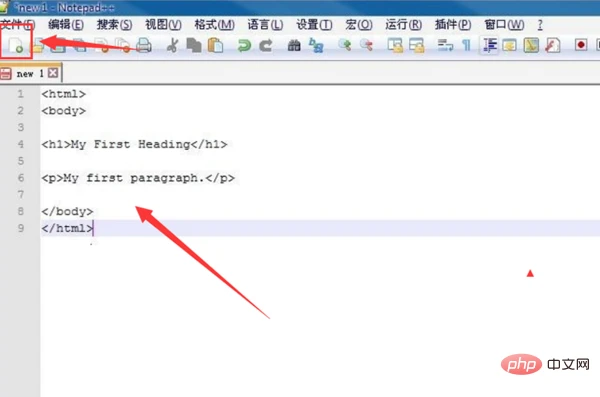Click the Close All documents toolbar icon
This screenshot has width=600, height=397.
123,46
